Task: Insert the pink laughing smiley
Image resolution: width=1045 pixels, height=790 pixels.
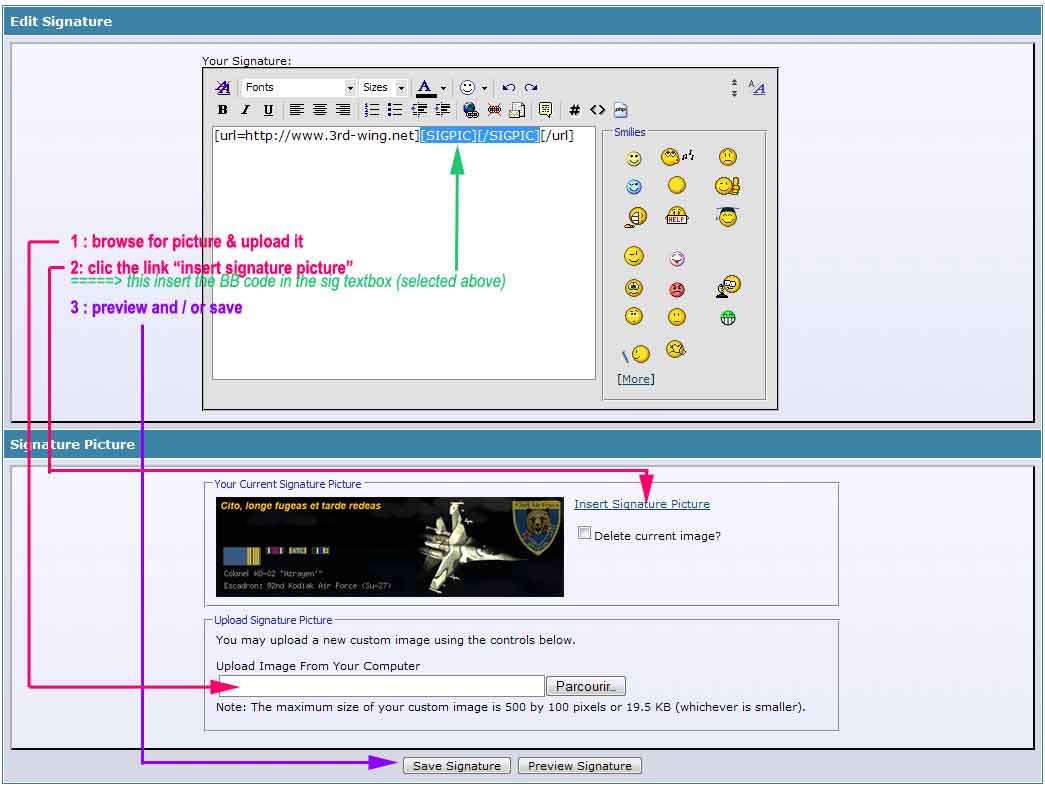Action: 676,259
